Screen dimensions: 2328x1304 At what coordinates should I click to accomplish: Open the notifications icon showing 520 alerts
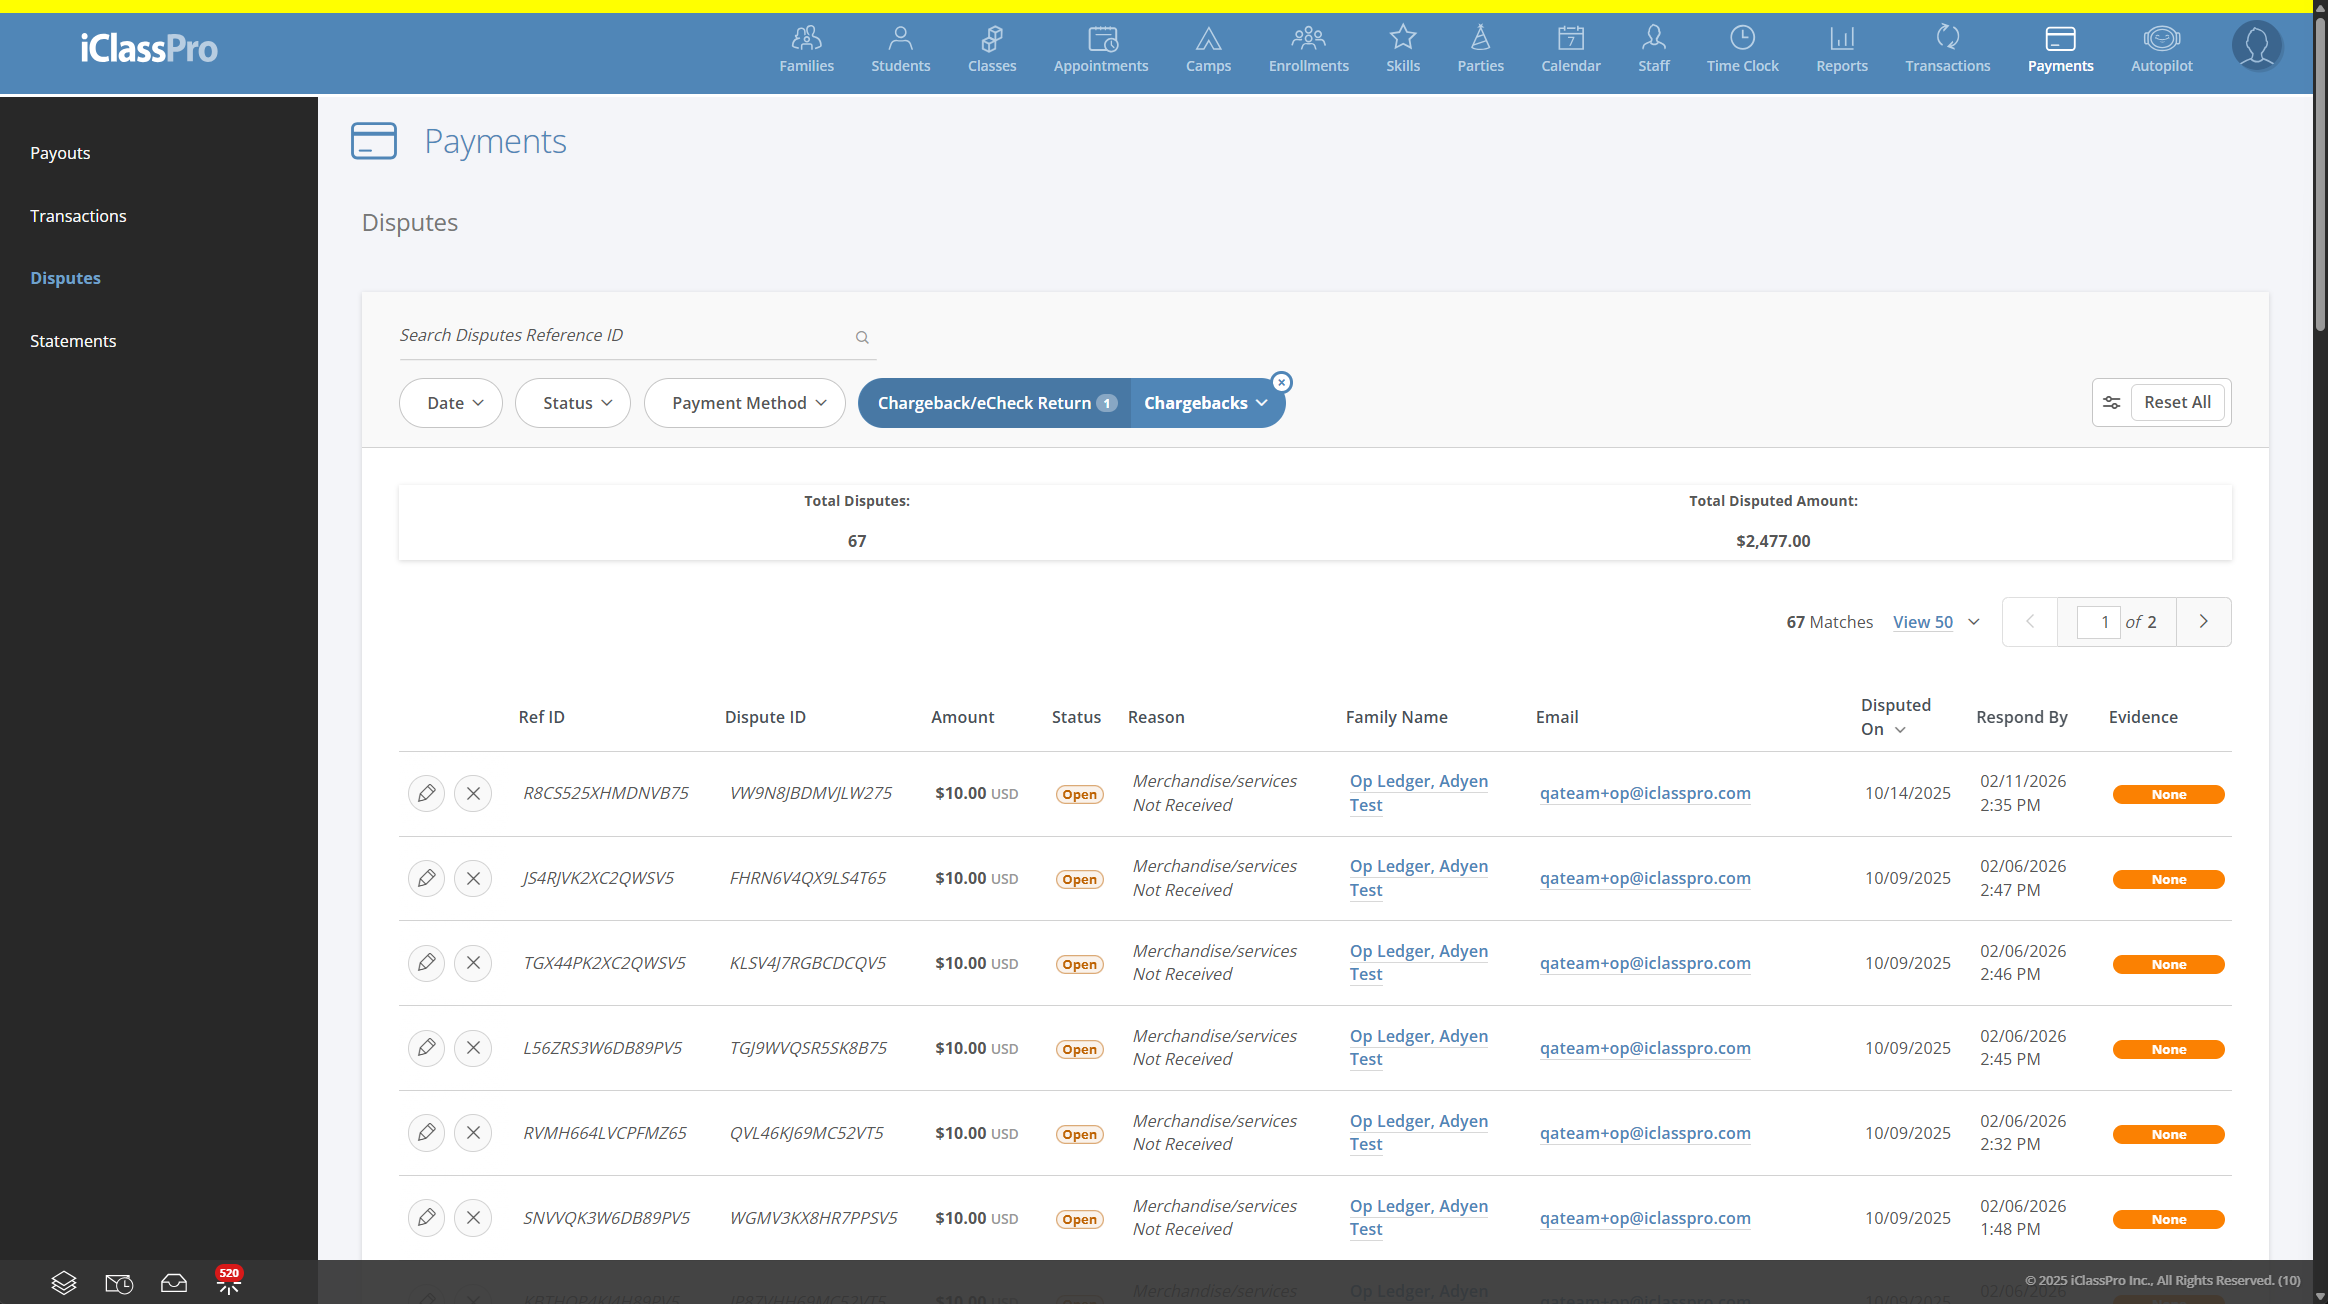228,1281
